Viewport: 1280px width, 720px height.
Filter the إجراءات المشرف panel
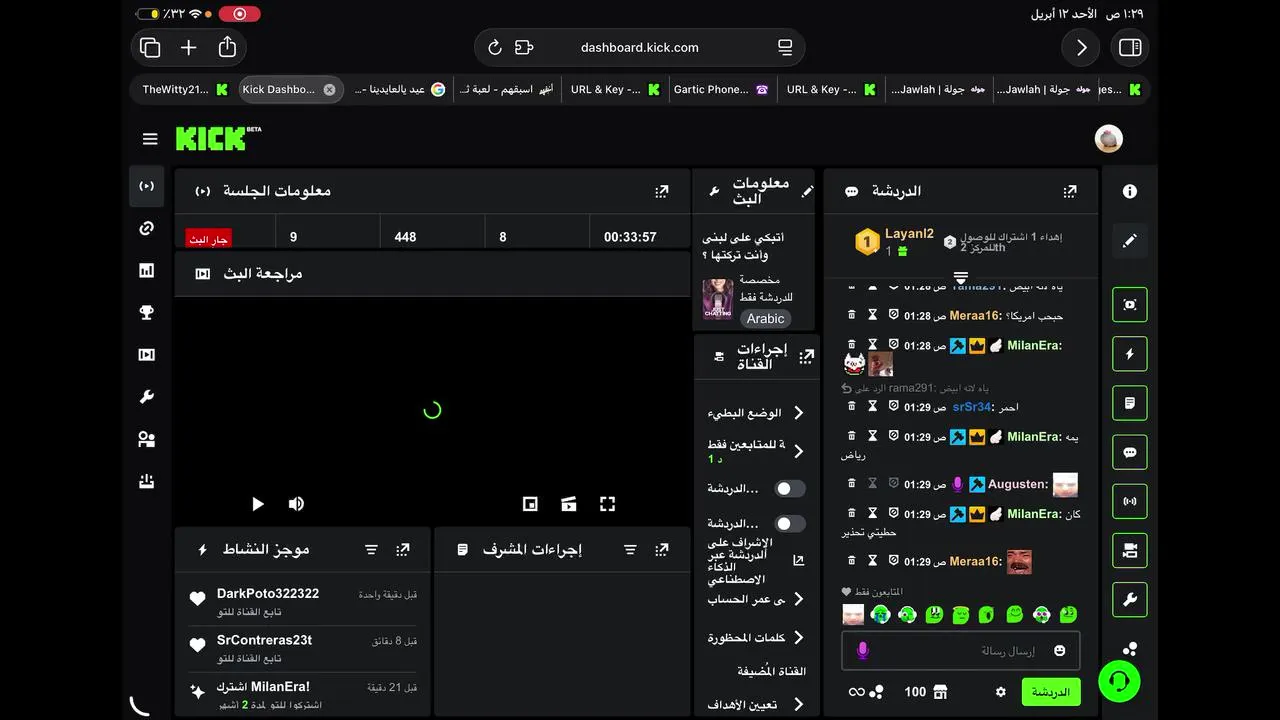pos(630,550)
